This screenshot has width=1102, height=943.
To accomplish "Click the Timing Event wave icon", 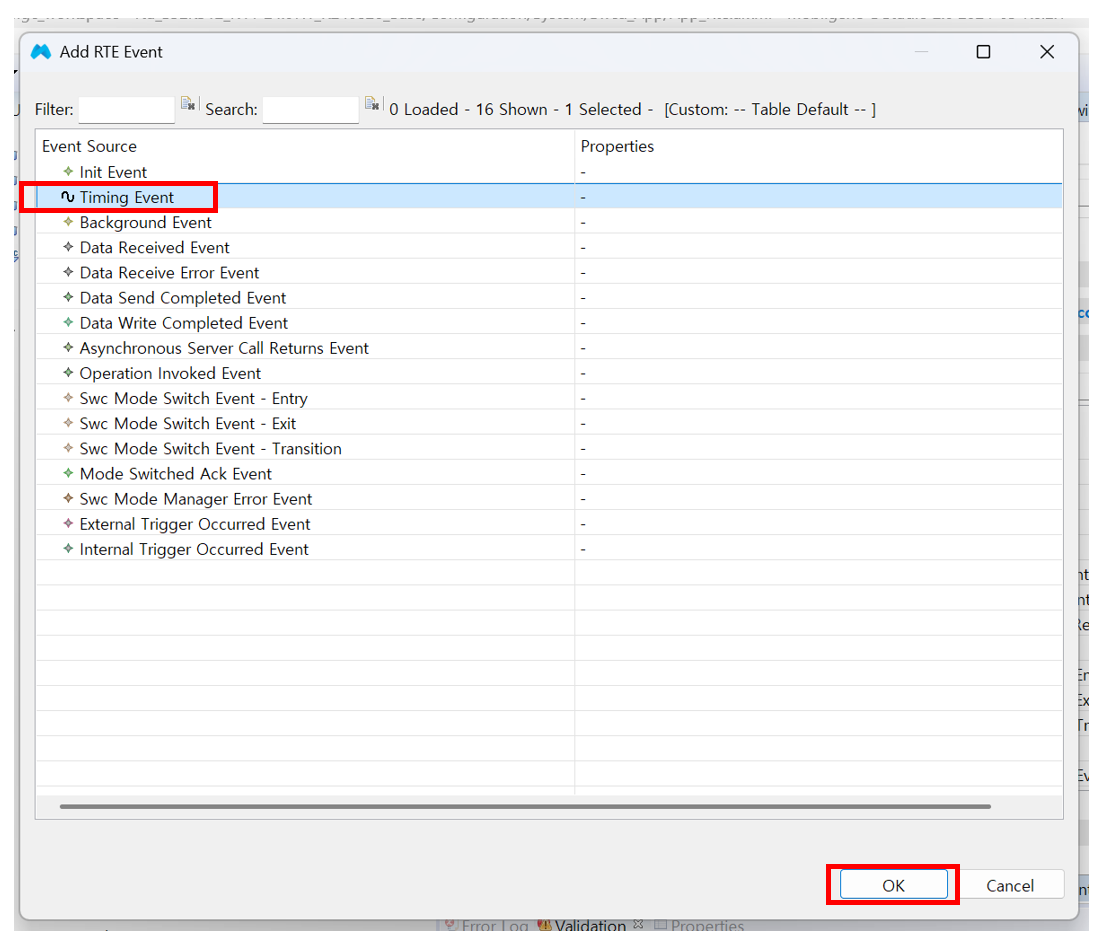I will (x=68, y=197).
